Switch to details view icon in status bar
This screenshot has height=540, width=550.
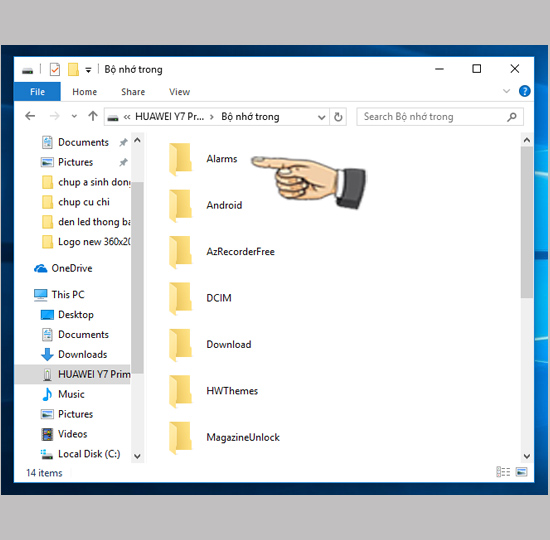(x=503, y=472)
